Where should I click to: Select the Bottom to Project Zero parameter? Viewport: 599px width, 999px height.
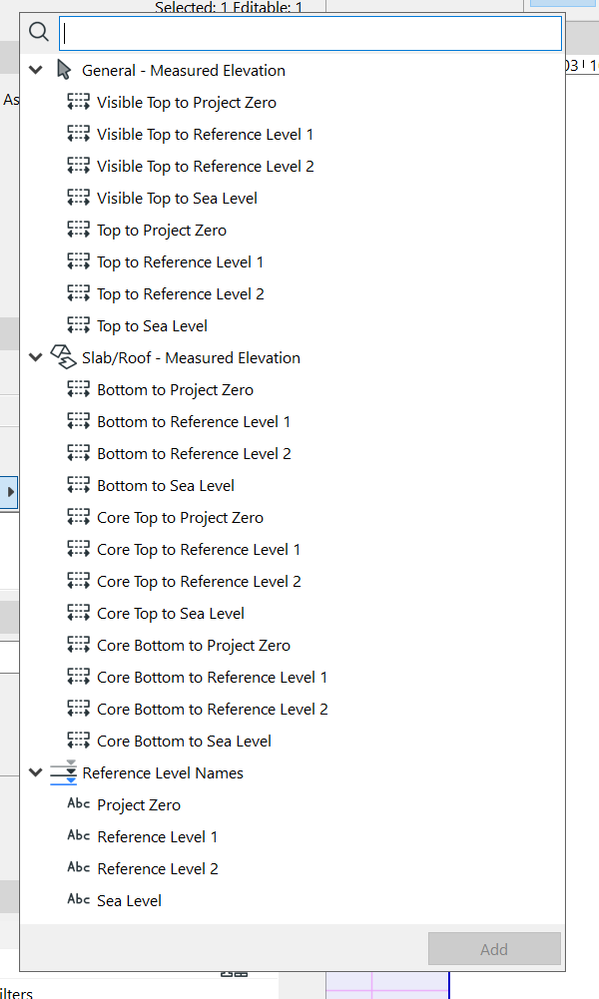coord(176,389)
